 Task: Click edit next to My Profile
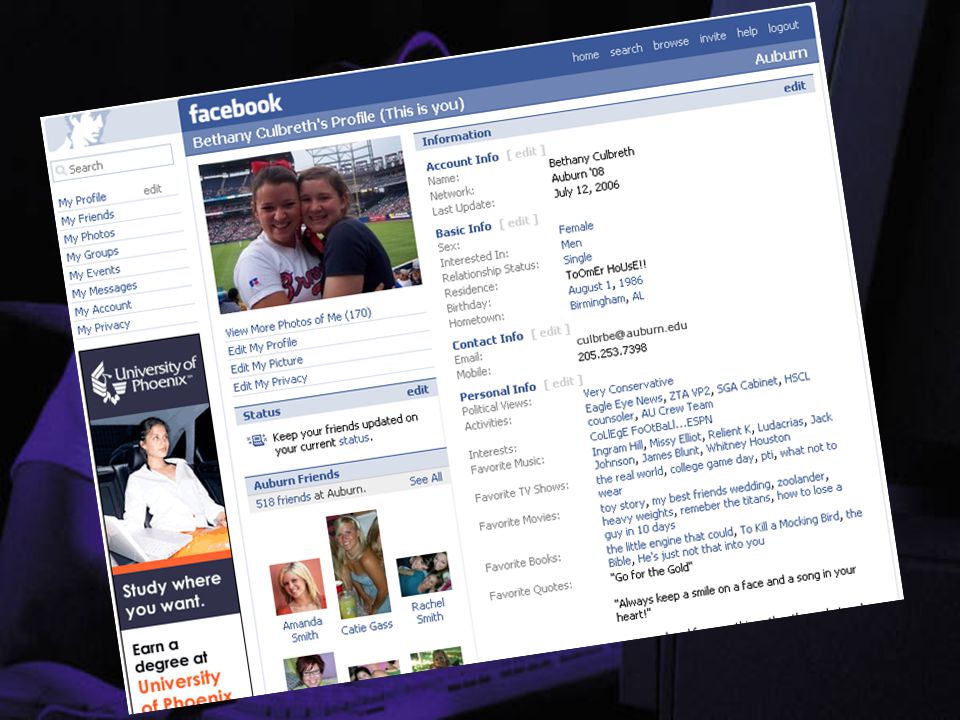(x=152, y=190)
